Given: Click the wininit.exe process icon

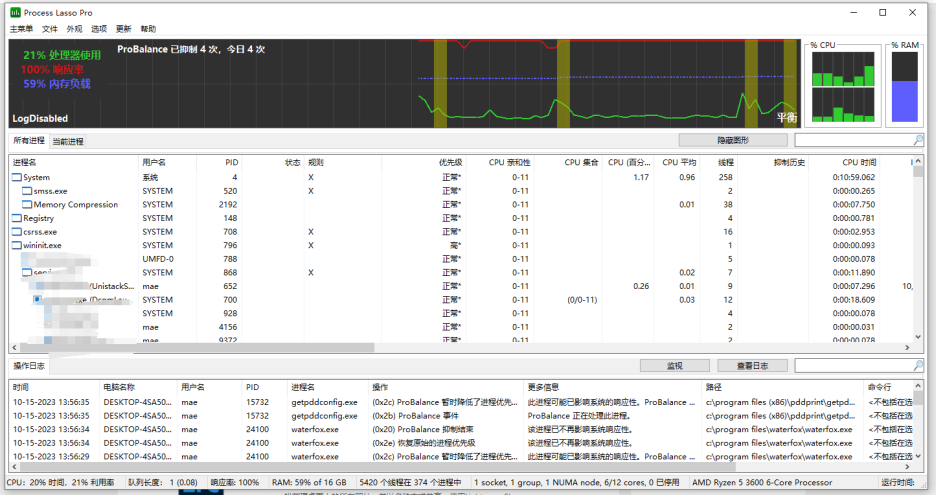Looking at the screenshot, I should coord(17,245).
